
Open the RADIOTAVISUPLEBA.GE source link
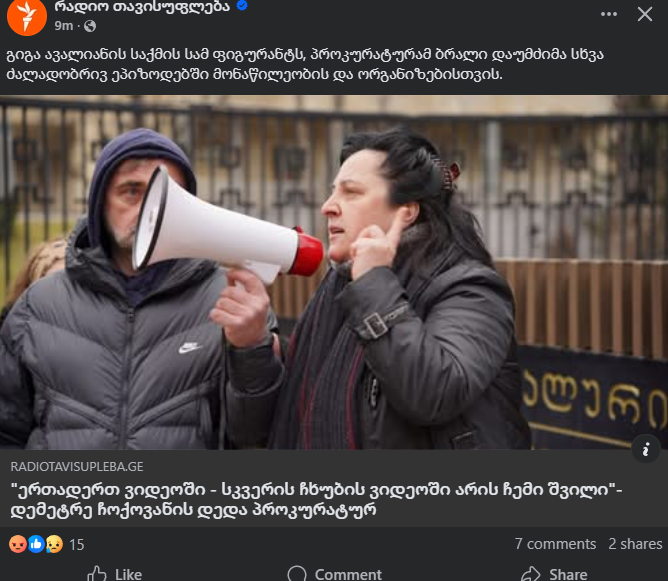click(77, 467)
